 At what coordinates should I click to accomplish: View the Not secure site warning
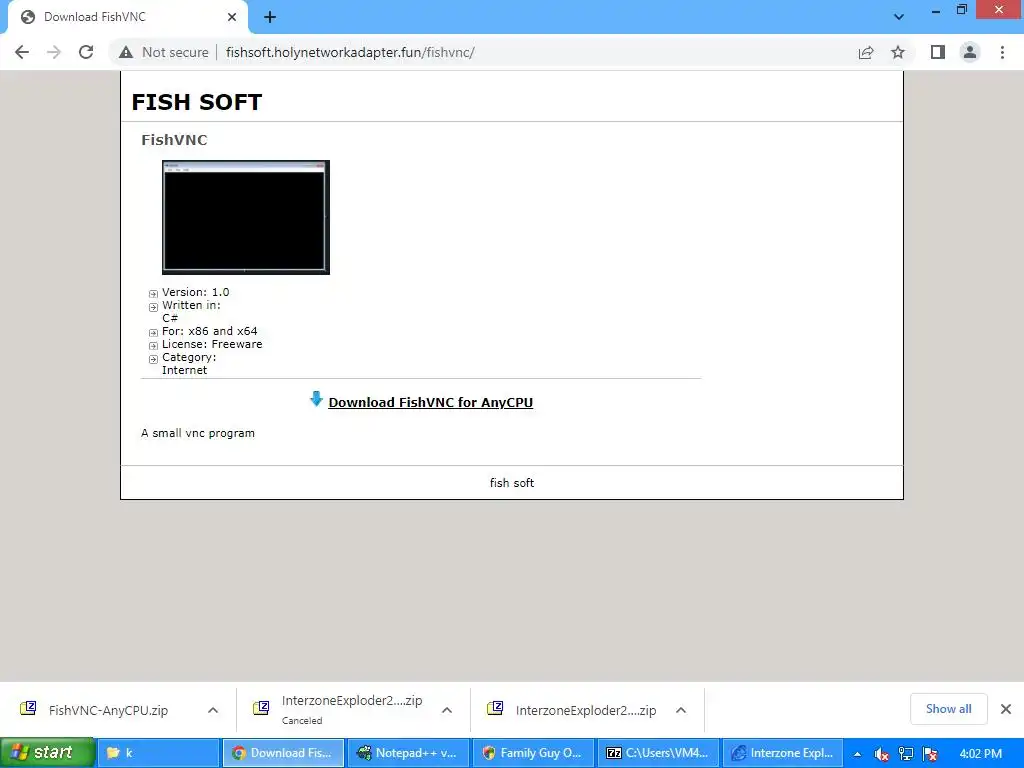[164, 52]
